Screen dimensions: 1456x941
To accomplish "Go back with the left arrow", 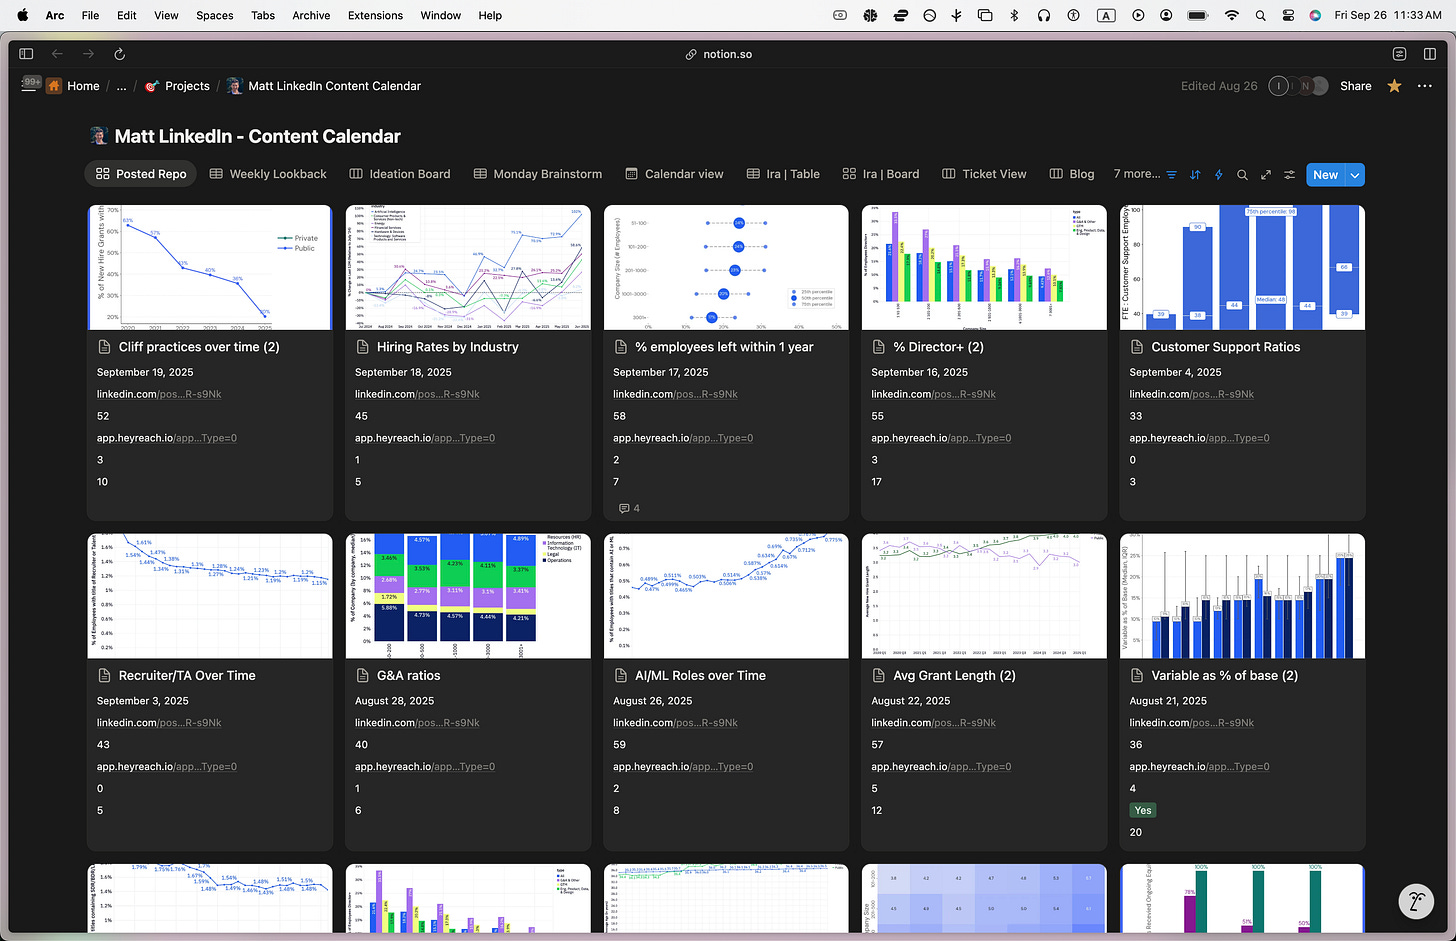I will 57,54.
